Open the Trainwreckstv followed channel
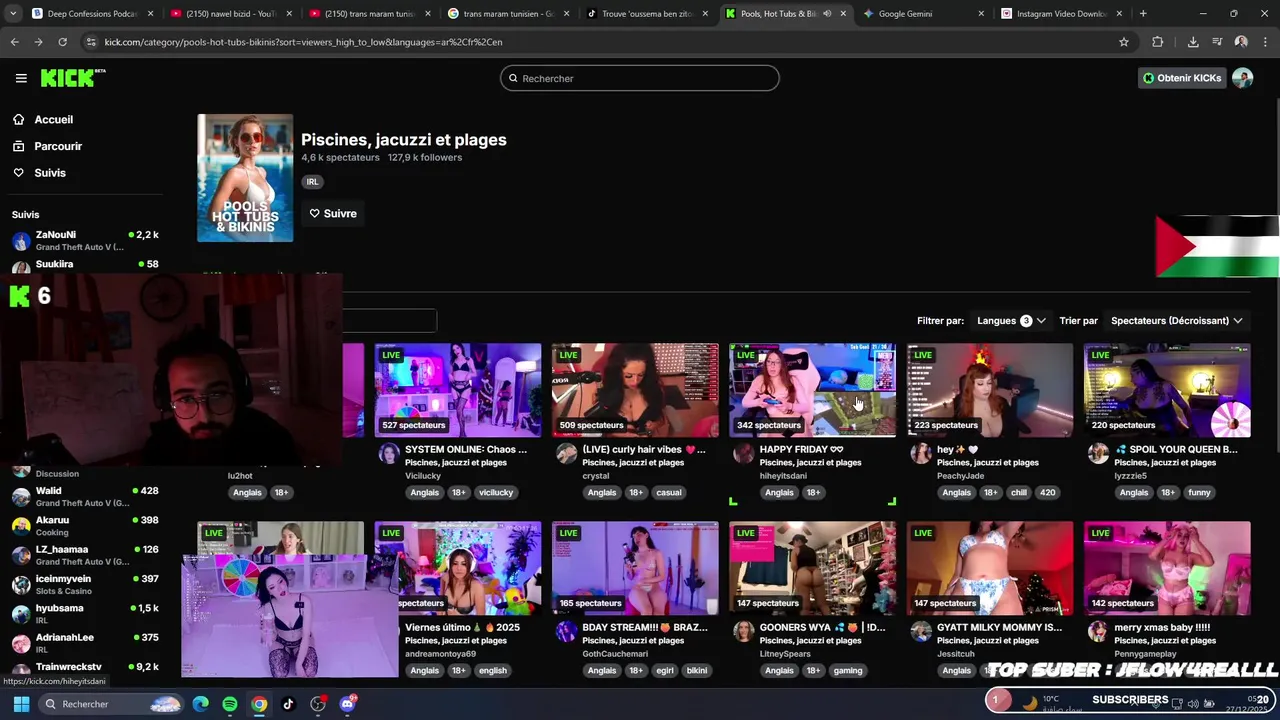This screenshot has width=1280, height=720. (x=85, y=669)
